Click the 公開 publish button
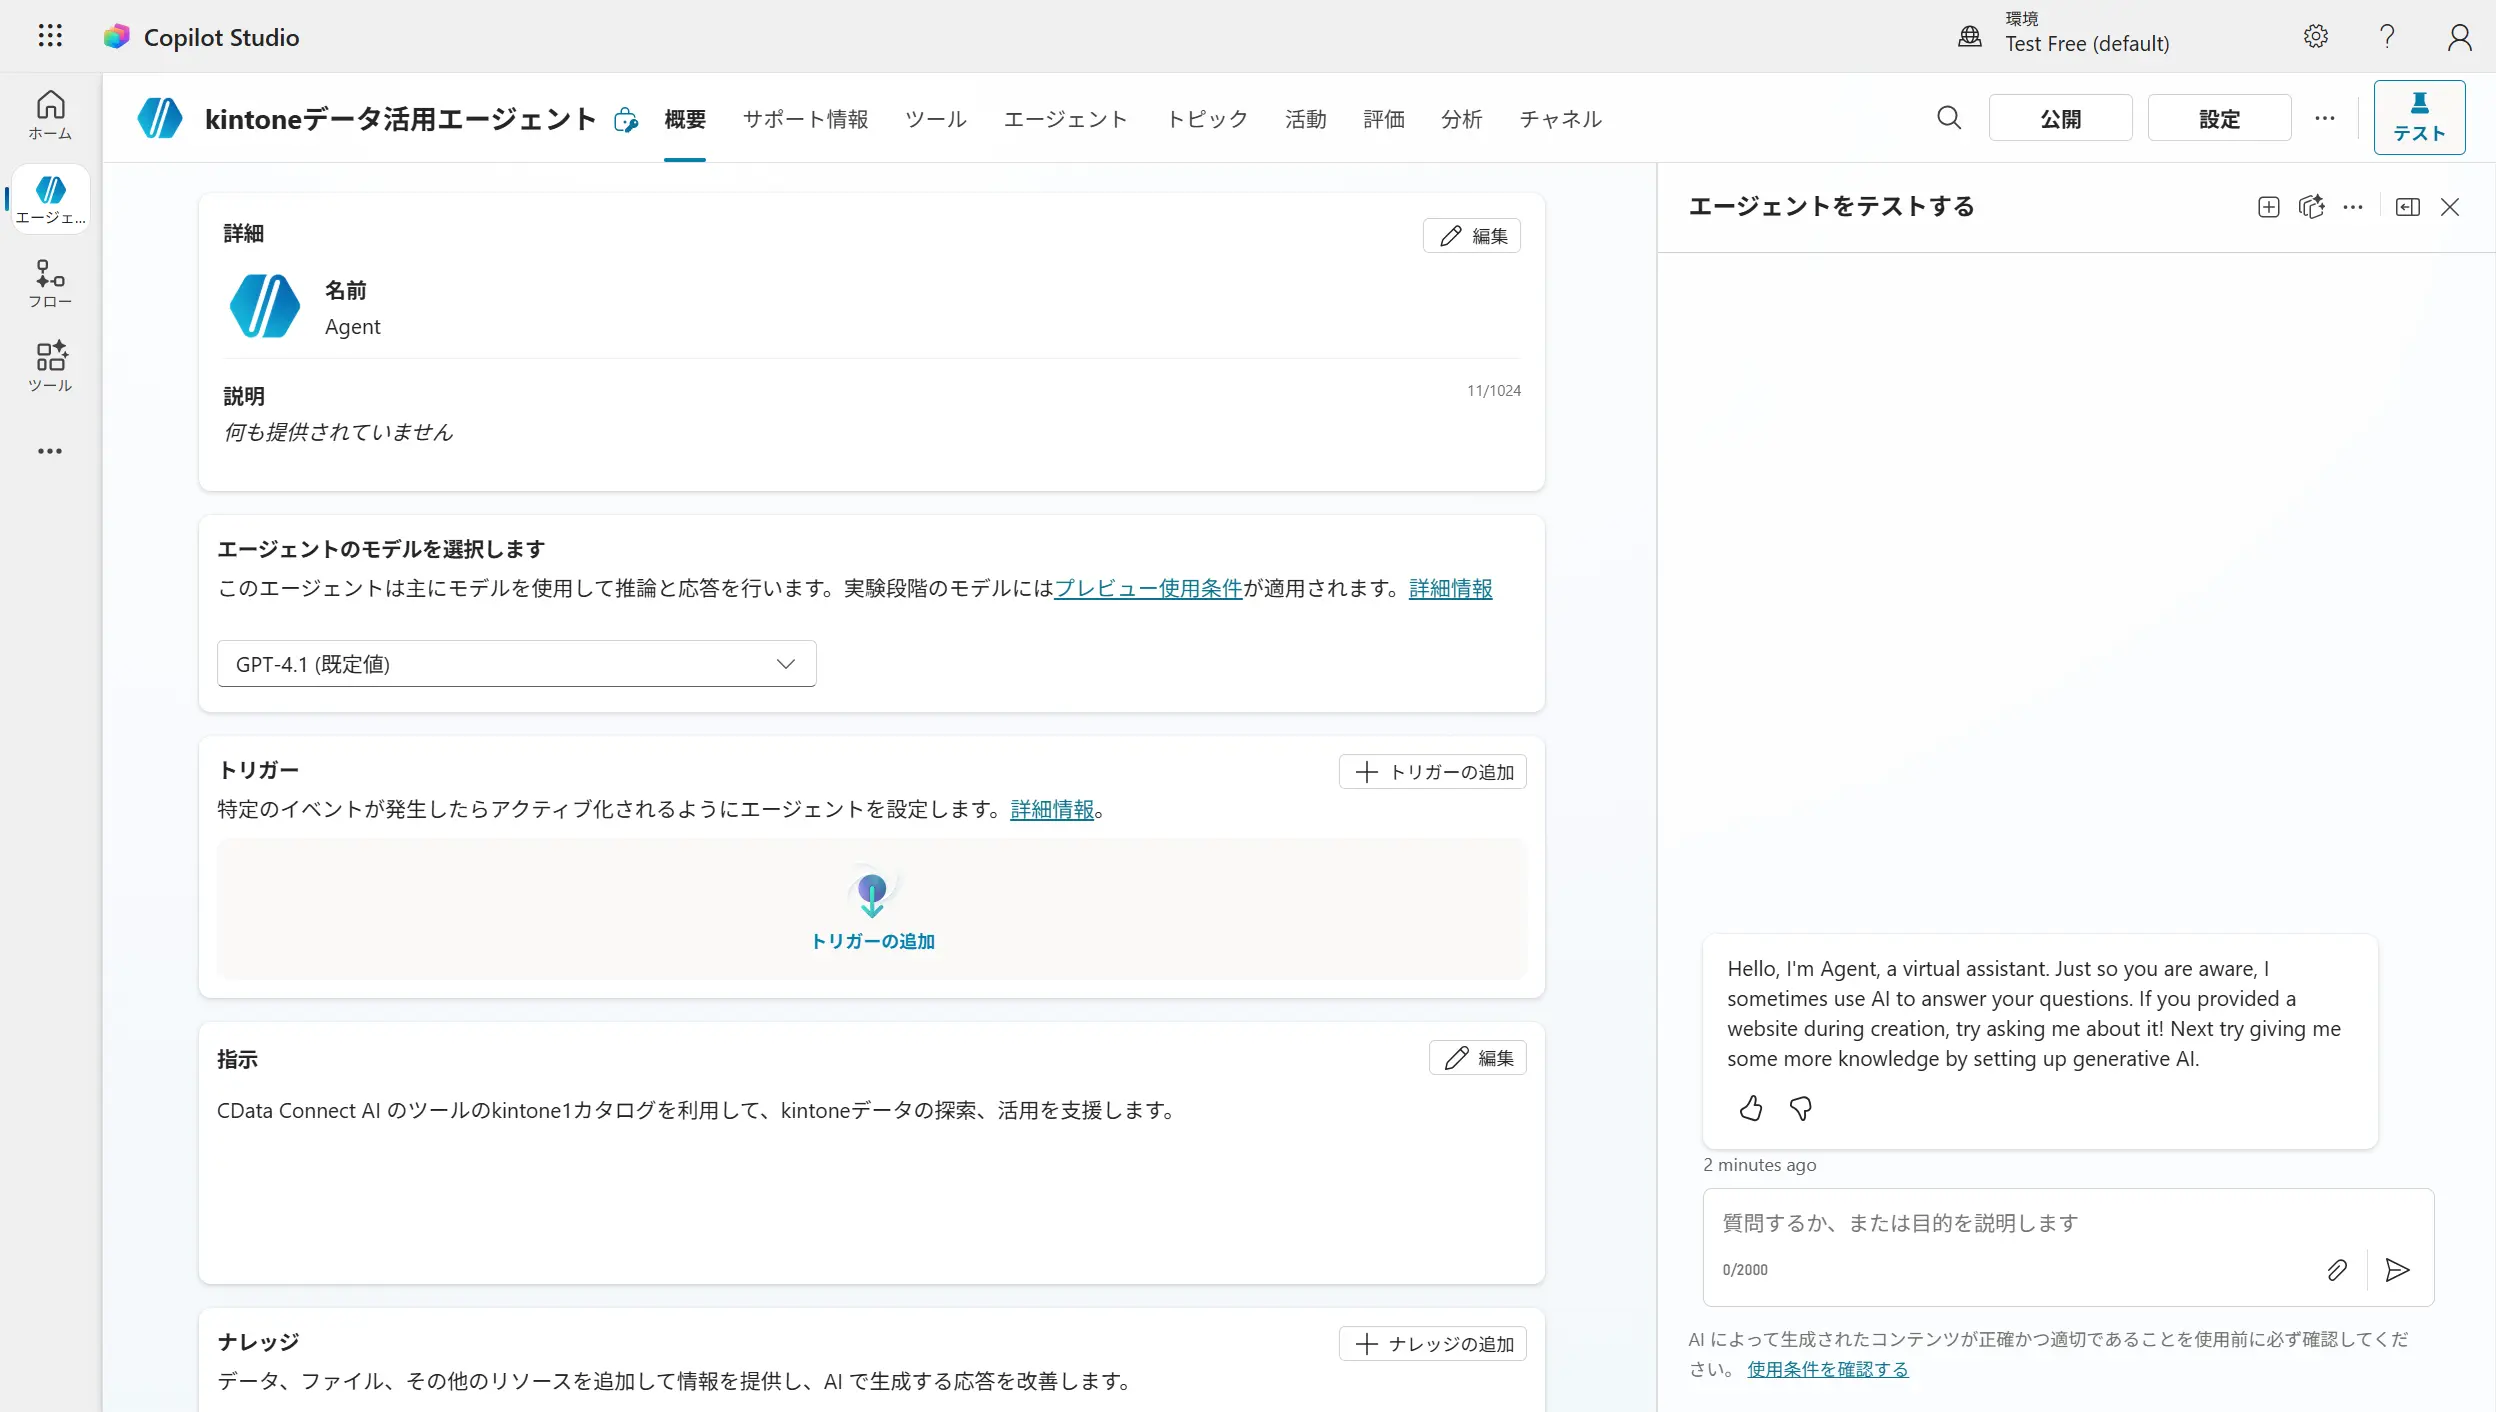 pos(2060,118)
